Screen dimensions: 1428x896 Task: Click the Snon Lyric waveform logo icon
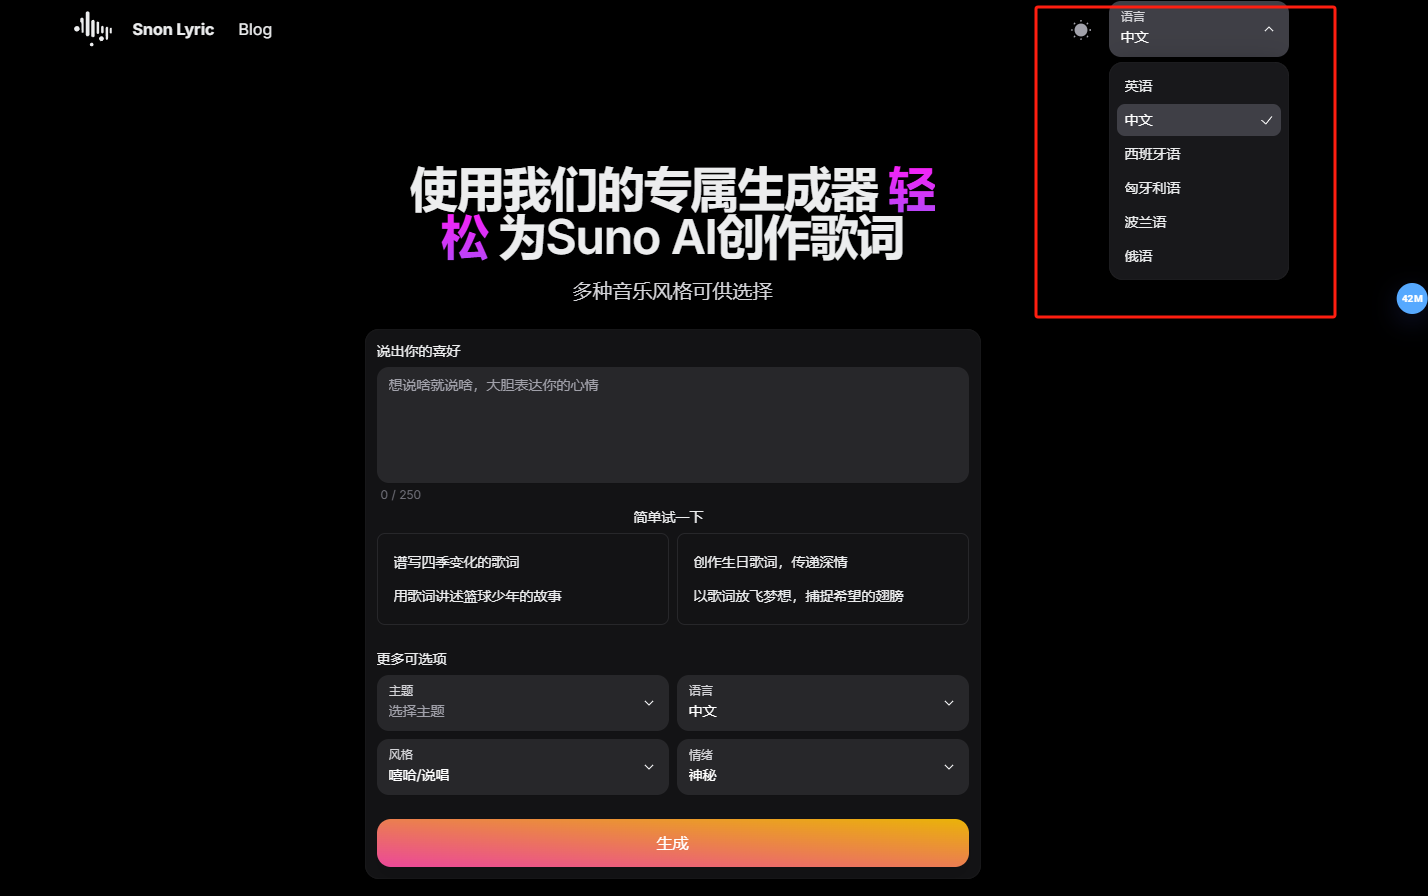tap(93, 29)
